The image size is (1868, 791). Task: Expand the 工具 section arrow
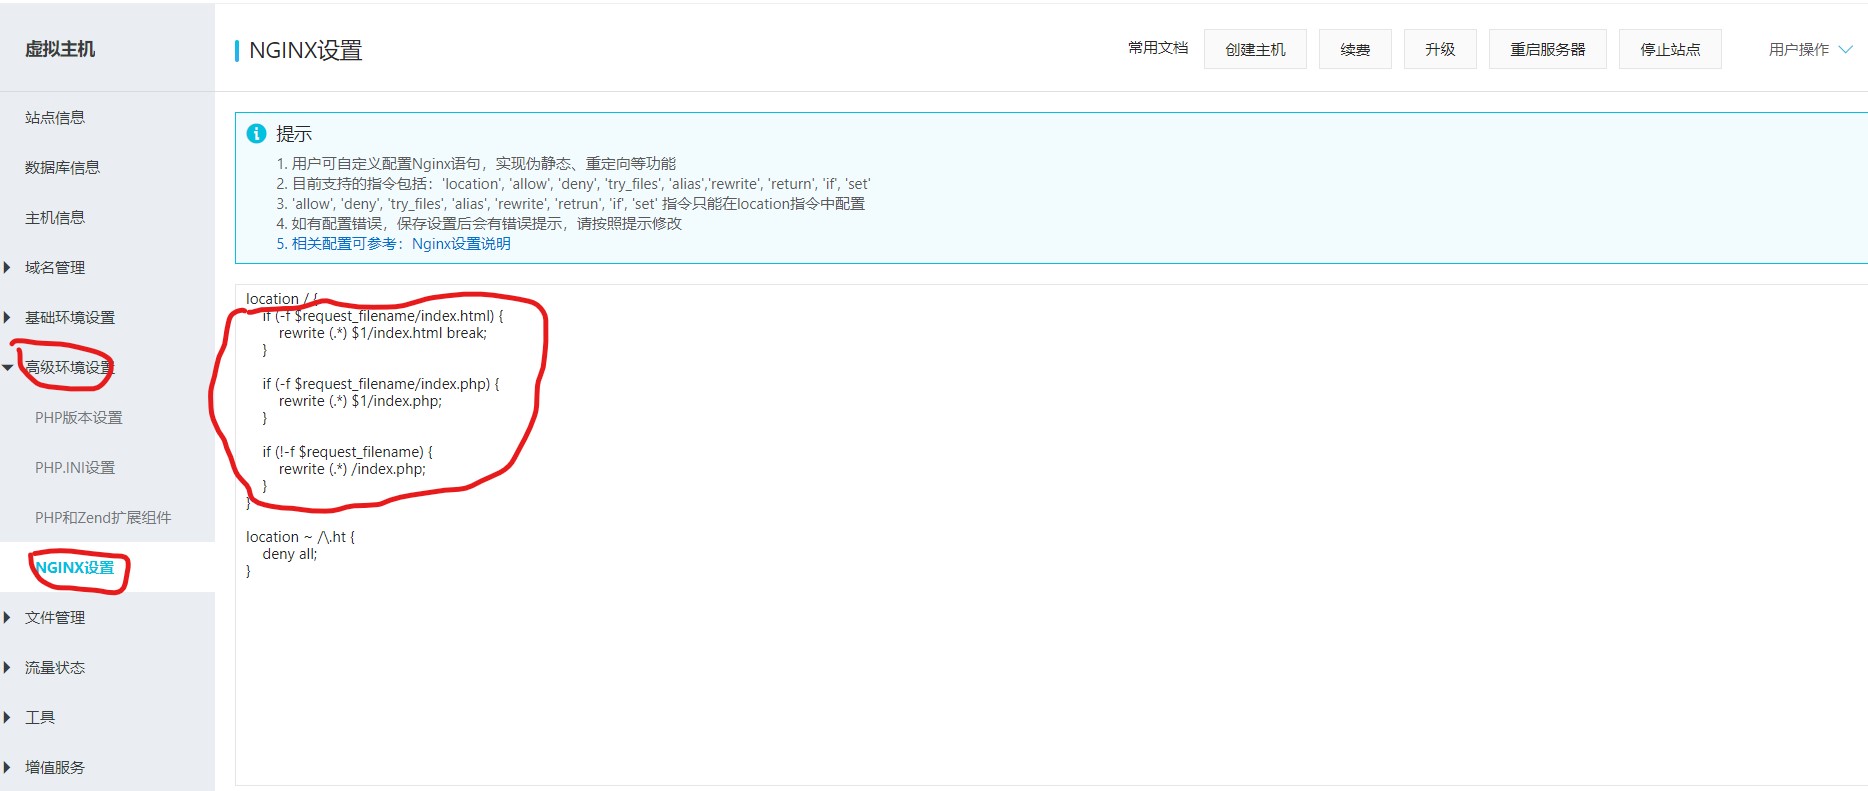click(7, 717)
